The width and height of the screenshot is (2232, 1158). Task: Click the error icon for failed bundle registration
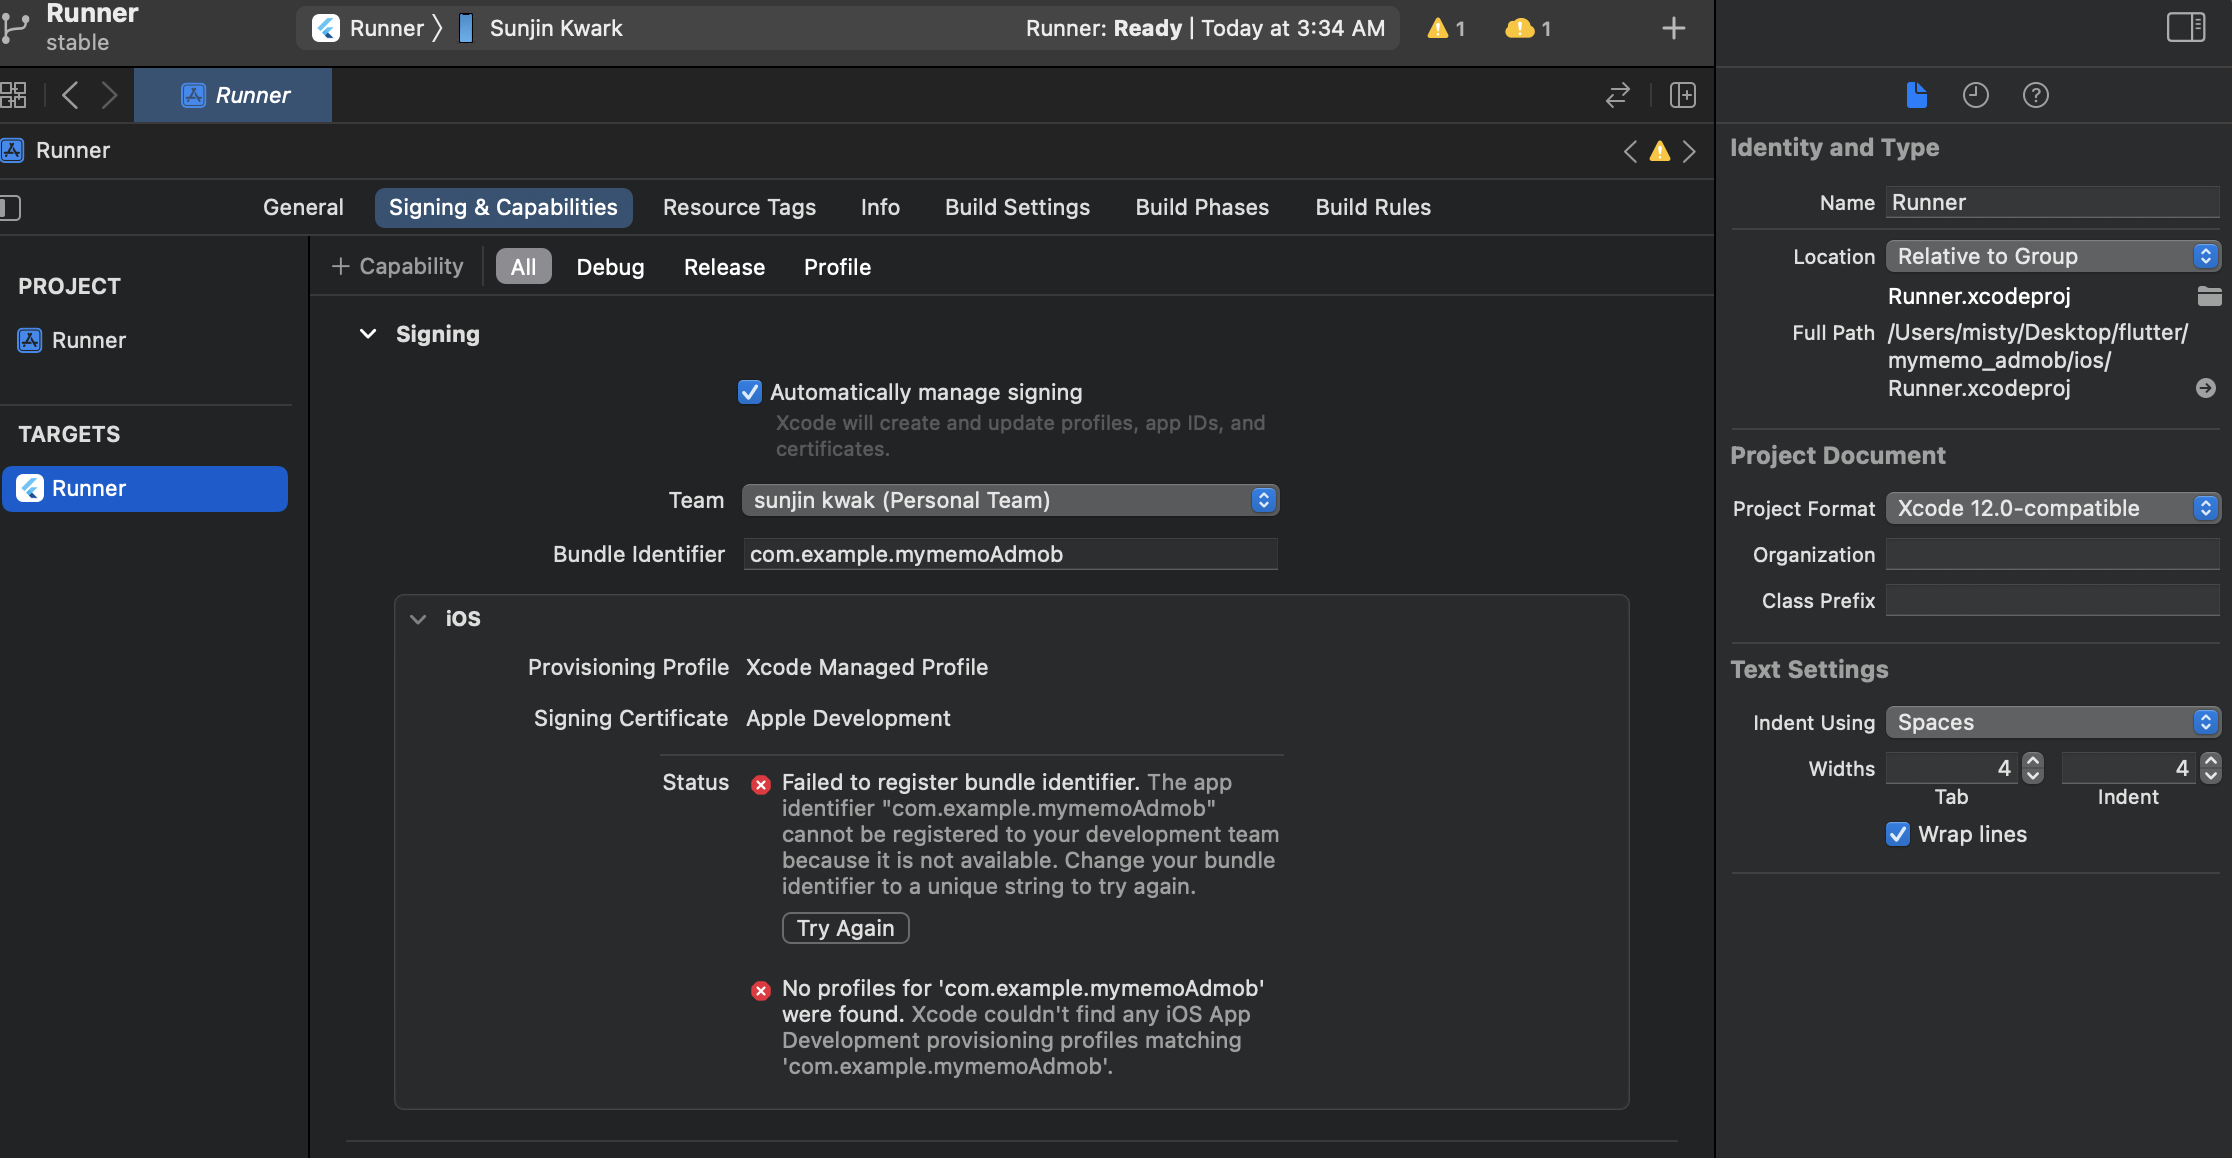coord(761,784)
